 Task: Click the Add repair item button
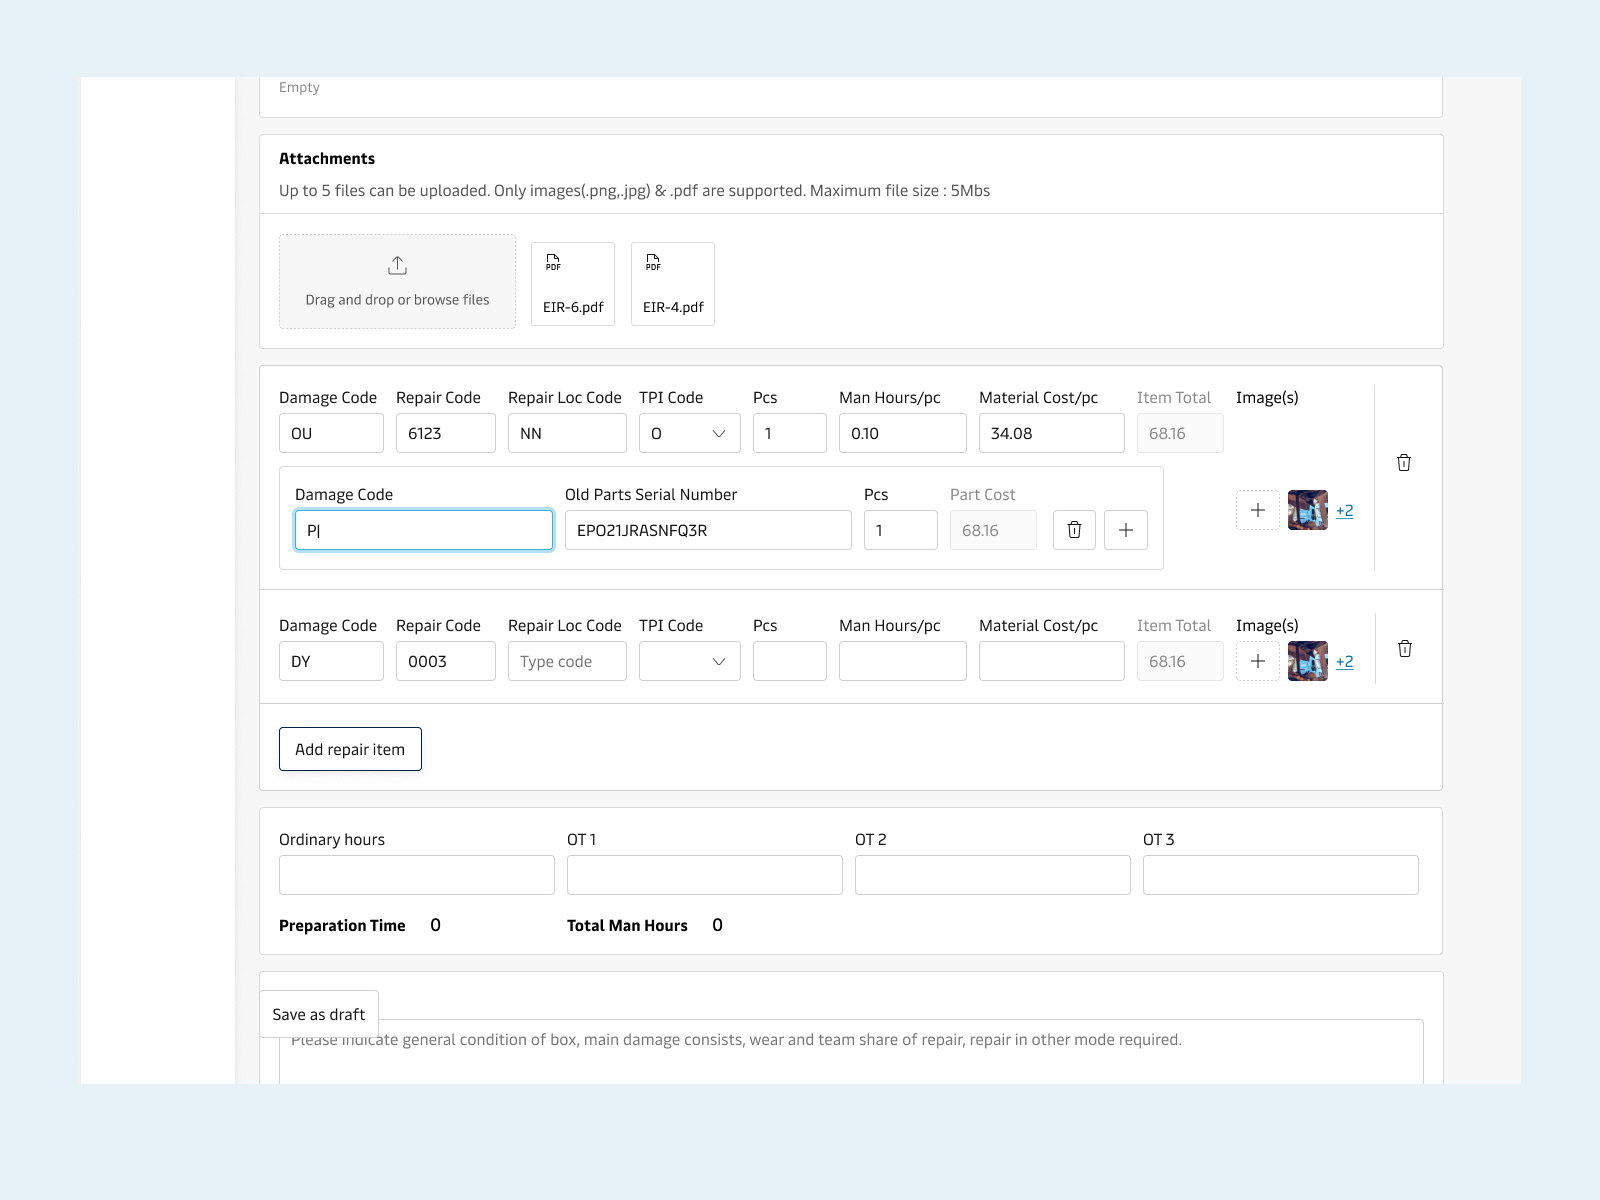[x=350, y=749]
